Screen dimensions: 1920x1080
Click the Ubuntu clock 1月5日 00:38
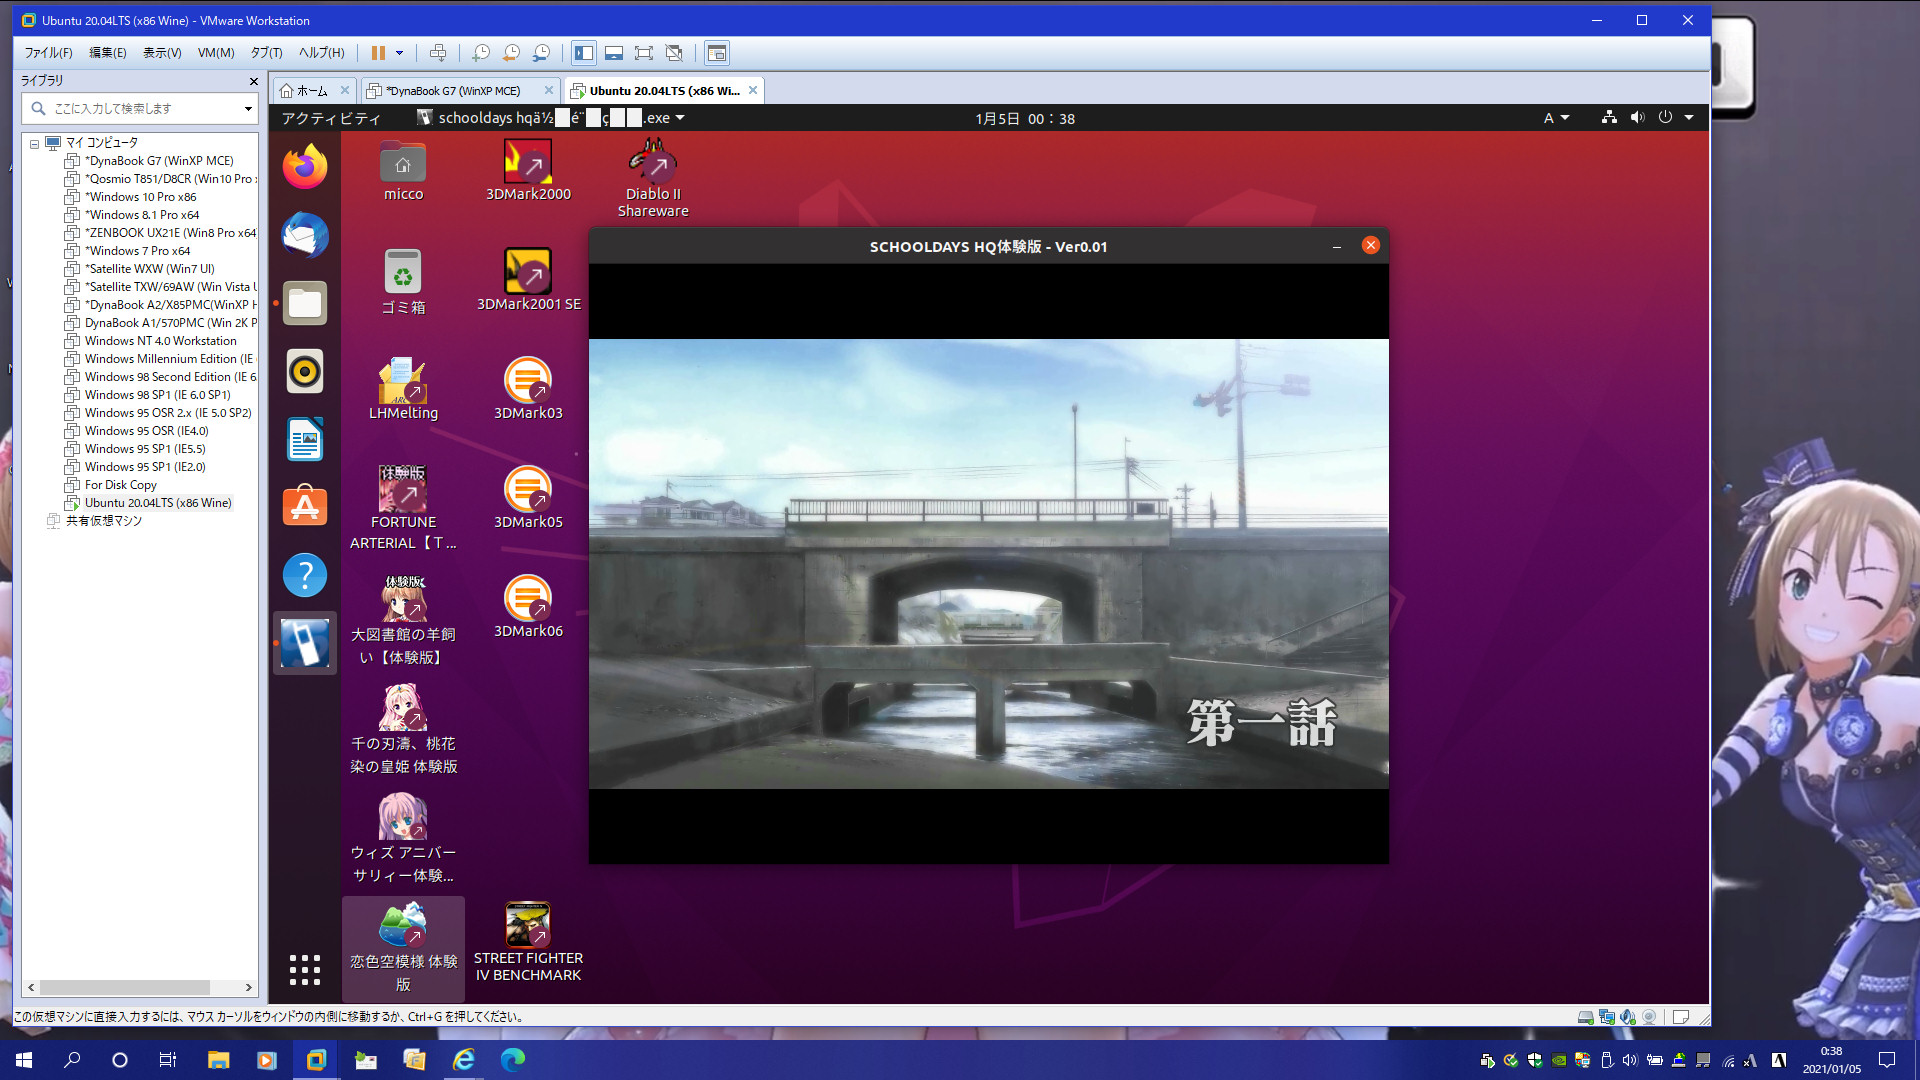click(1025, 118)
